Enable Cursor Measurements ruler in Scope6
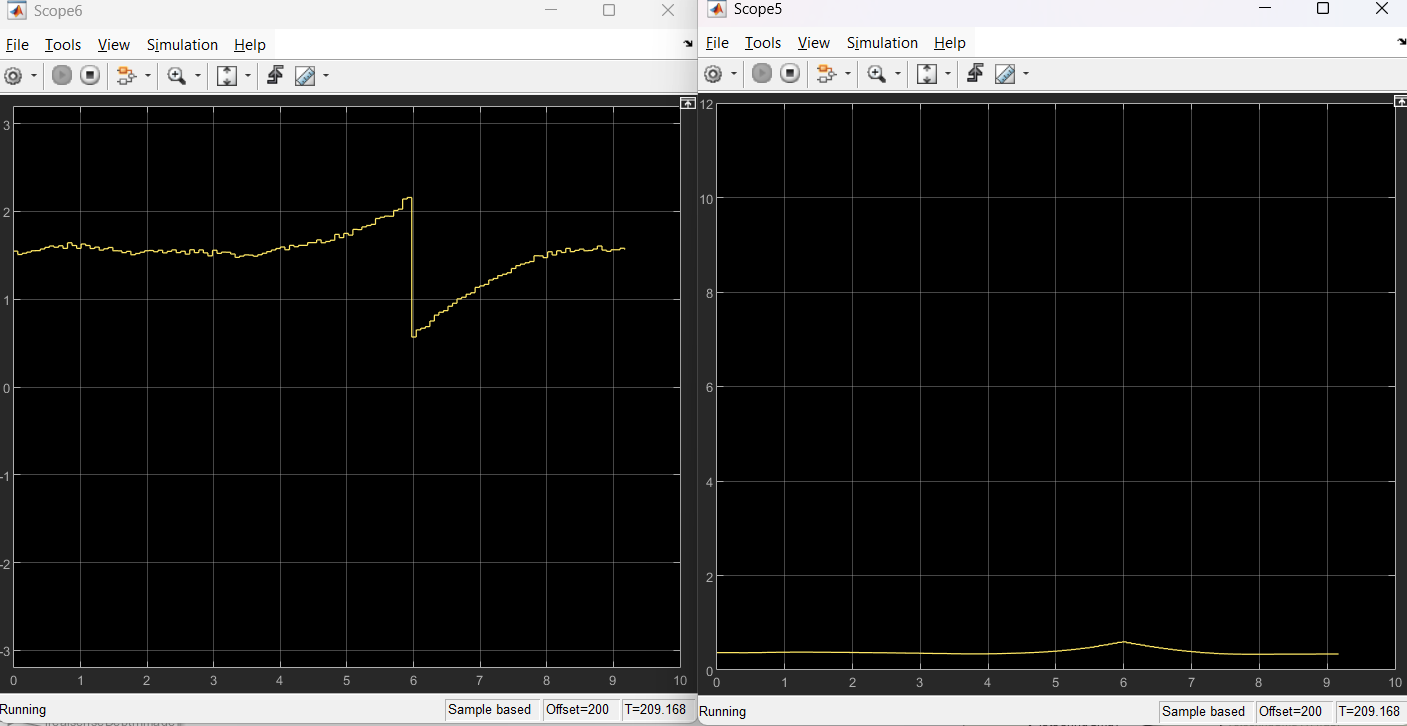The image size is (1407, 726). [x=305, y=76]
